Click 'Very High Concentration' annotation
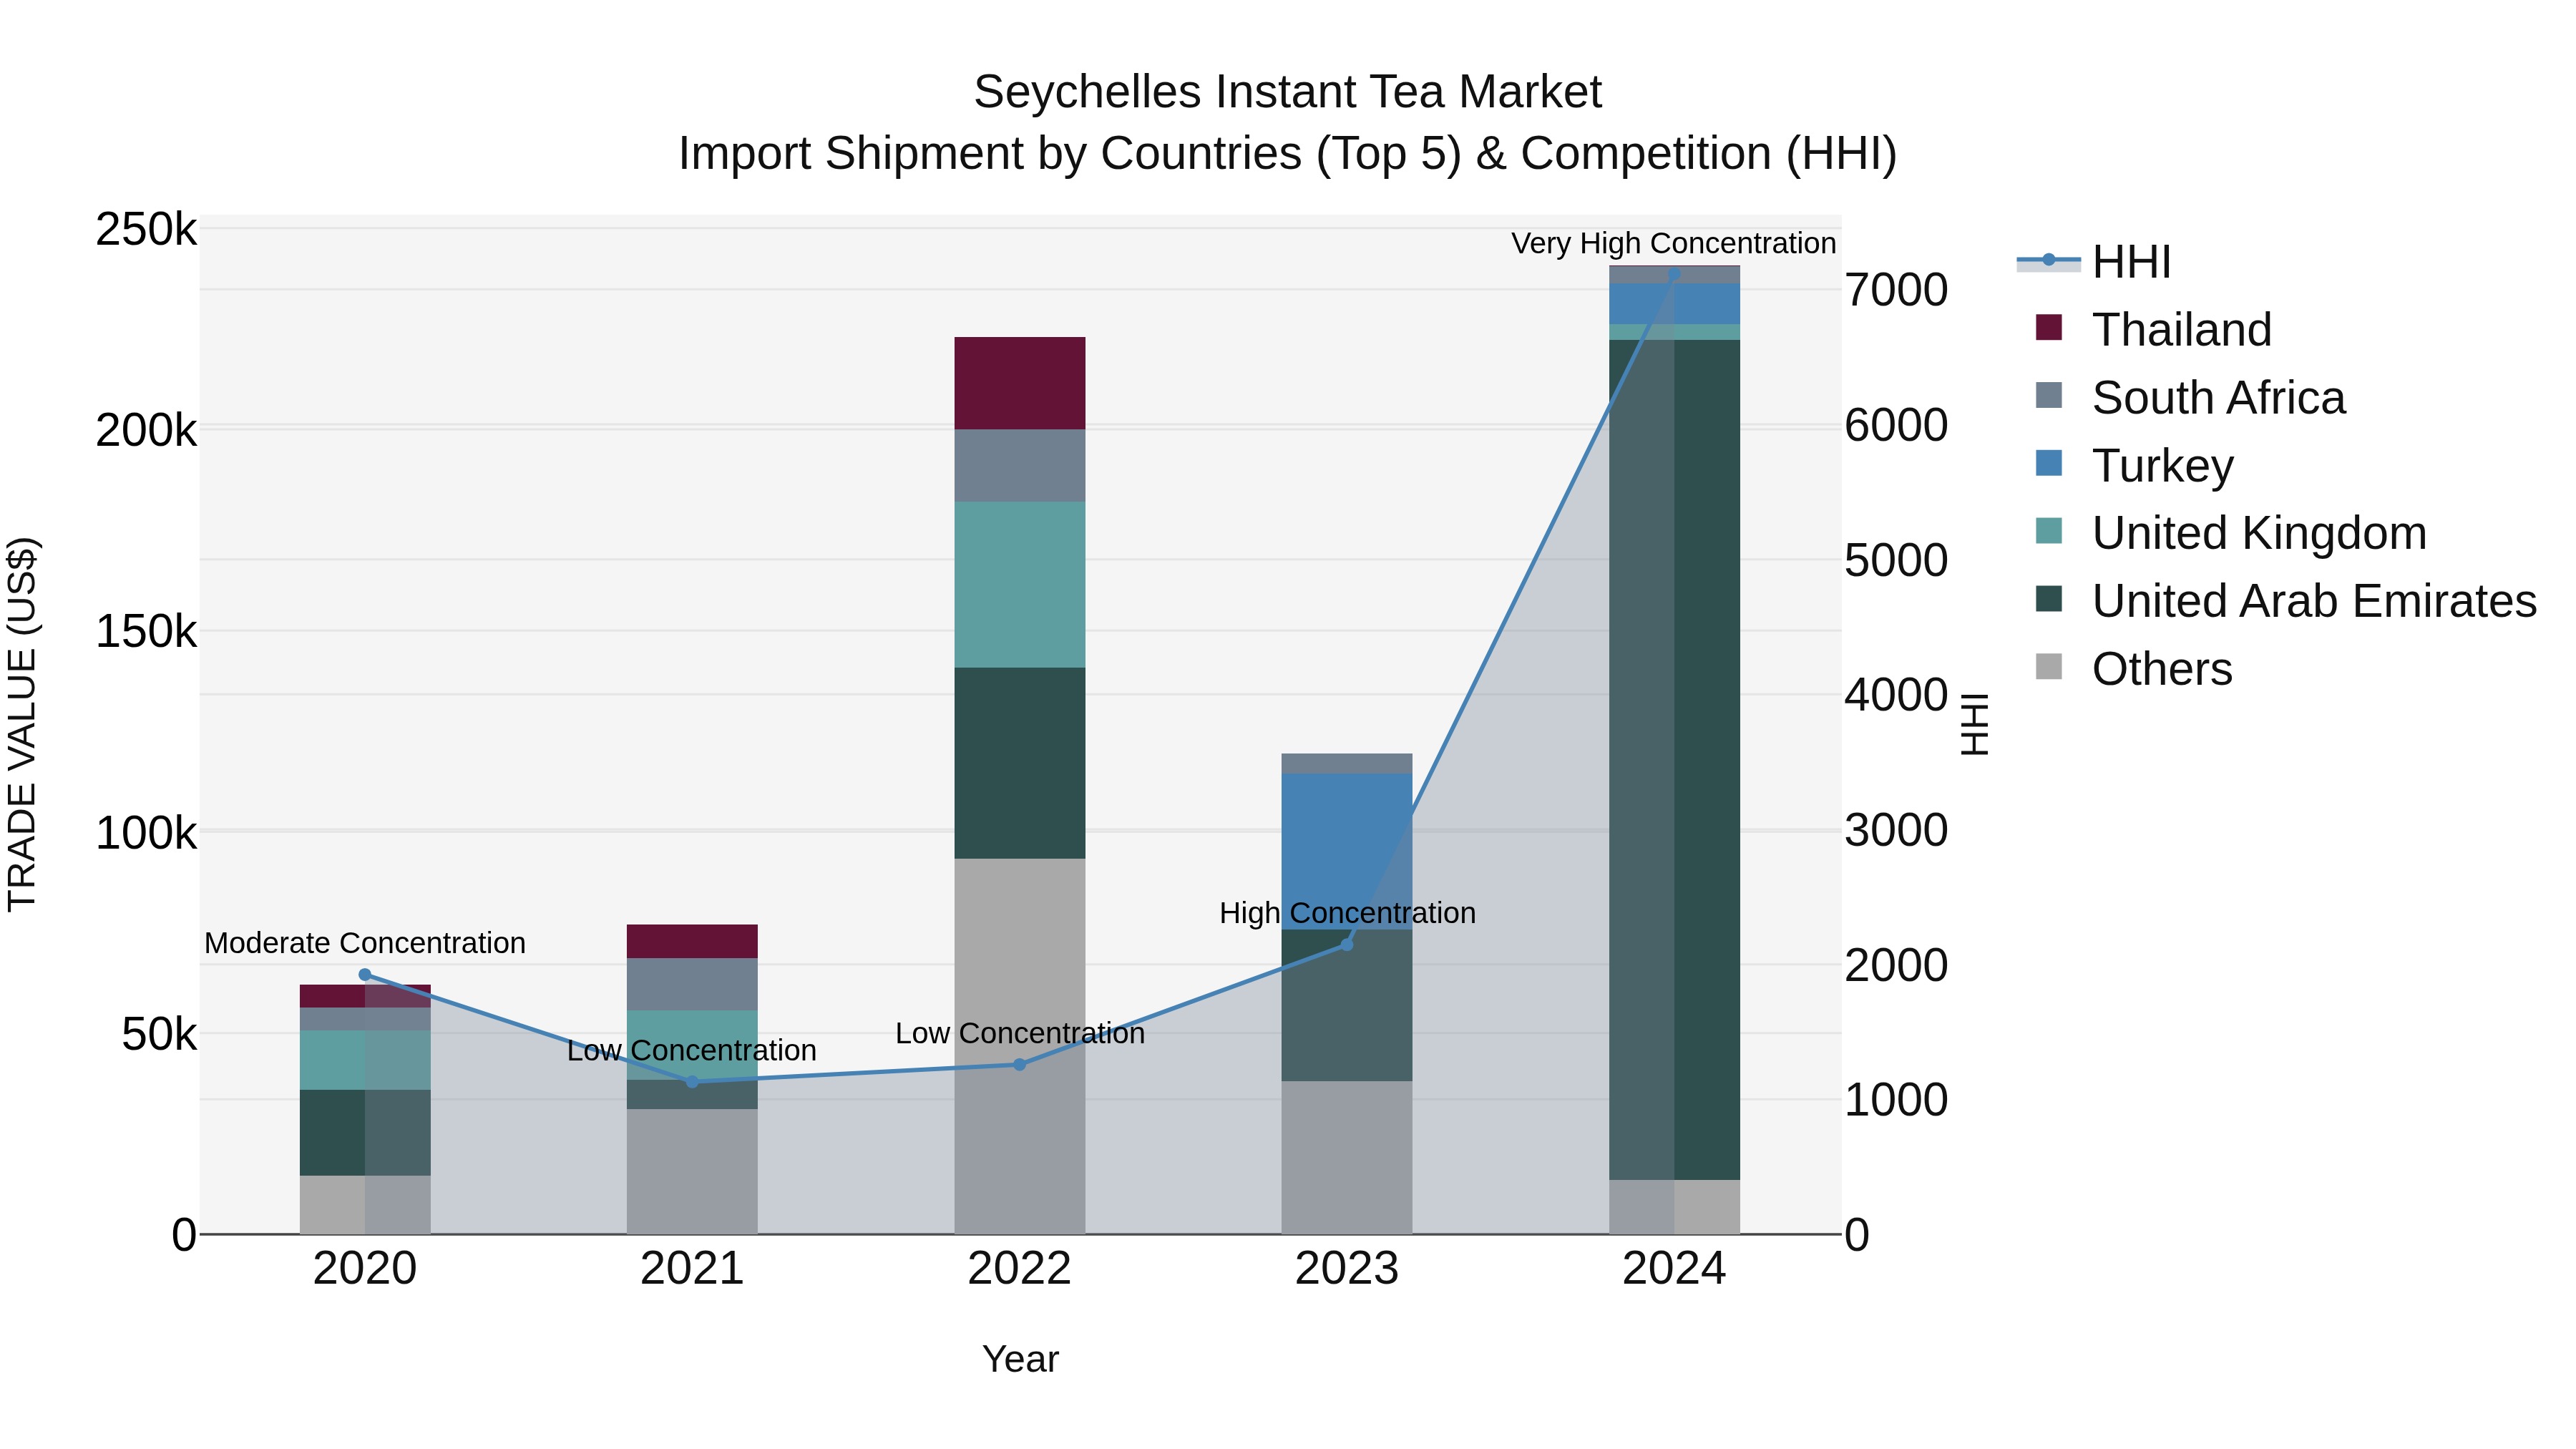Screen dimensions: 2576x1449 (x=1673, y=243)
